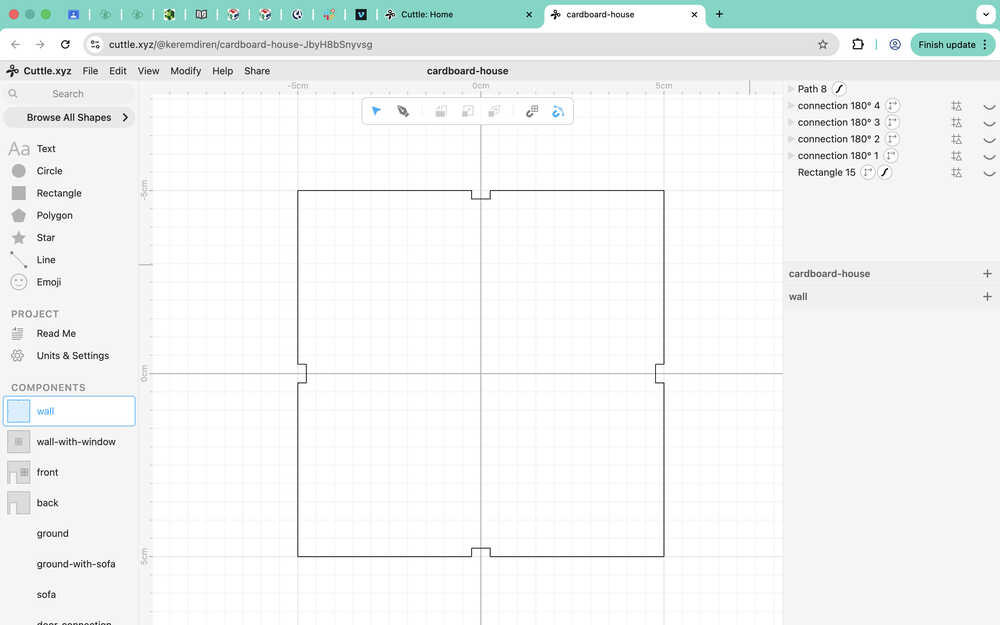Open the Share menu
Screen dimensions: 1000x625
point(257,71)
